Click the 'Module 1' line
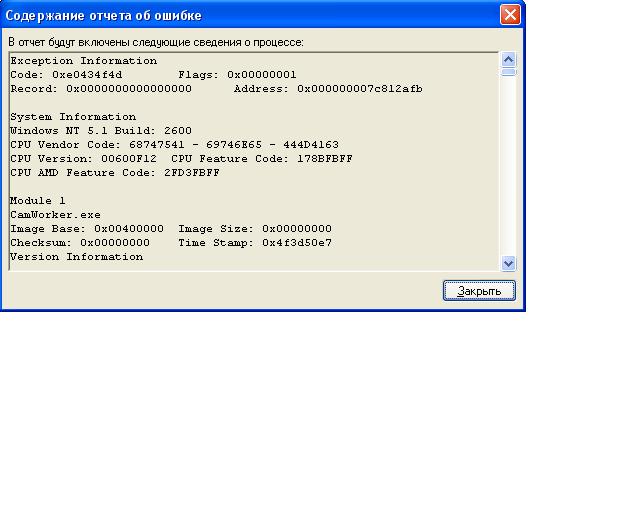Image resolution: width=640 pixels, height=512 pixels. point(38,200)
